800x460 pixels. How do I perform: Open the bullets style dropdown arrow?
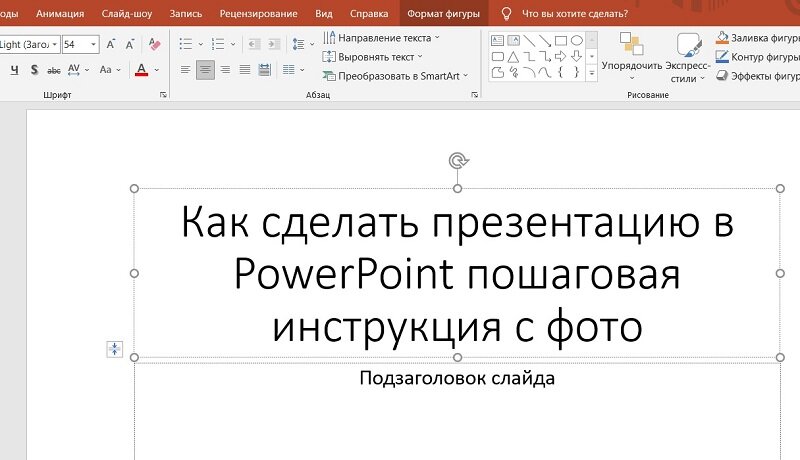201,44
